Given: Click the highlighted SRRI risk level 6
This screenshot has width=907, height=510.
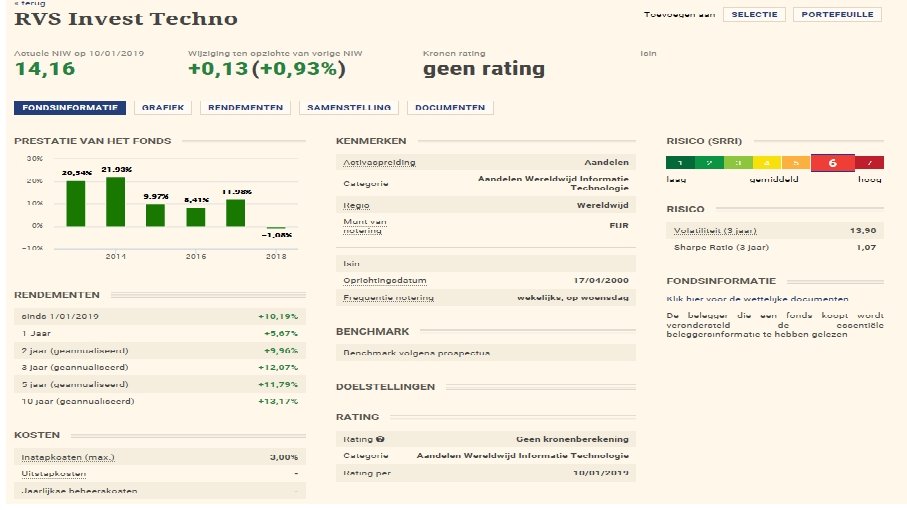Looking at the screenshot, I should 833,163.
